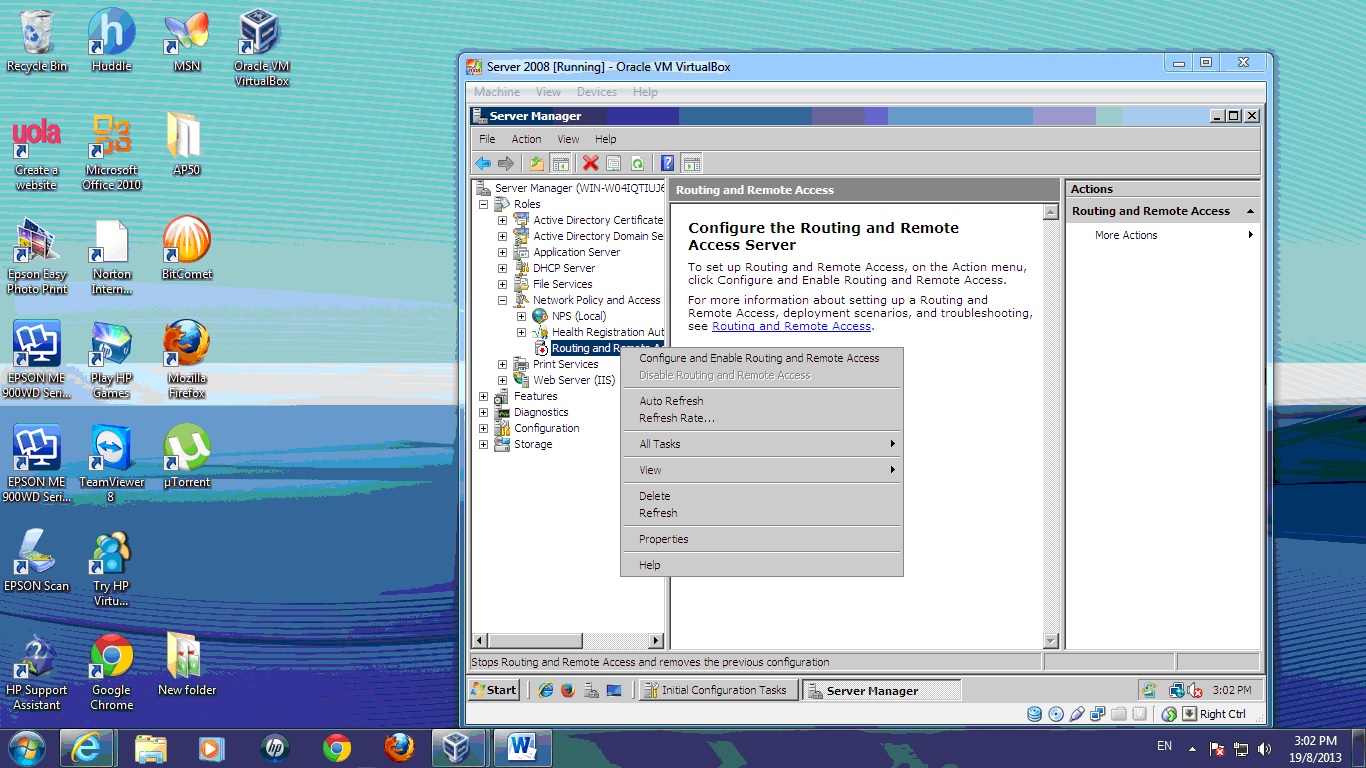
Task: Click the muted speaker icon in guest tray
Action: coord(1196,690)
